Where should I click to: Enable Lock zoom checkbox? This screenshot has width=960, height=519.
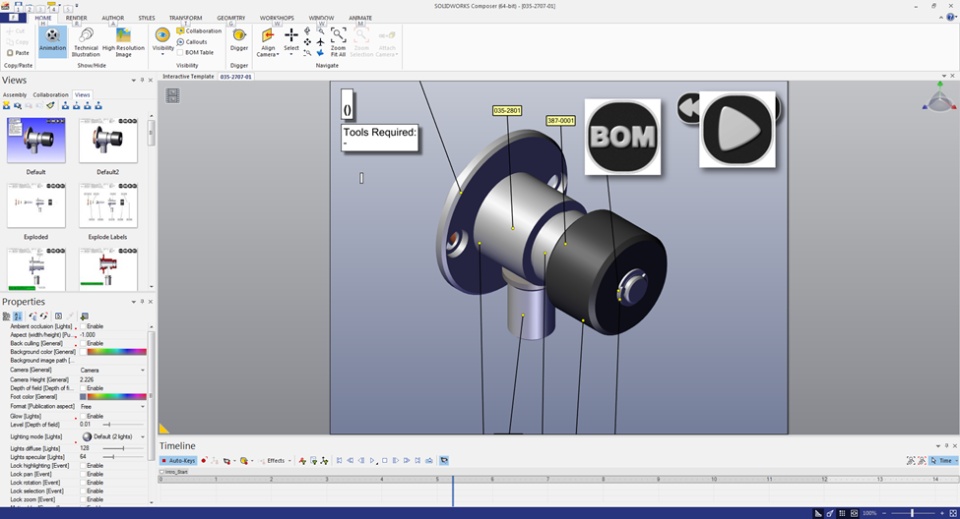coord(83,499)
